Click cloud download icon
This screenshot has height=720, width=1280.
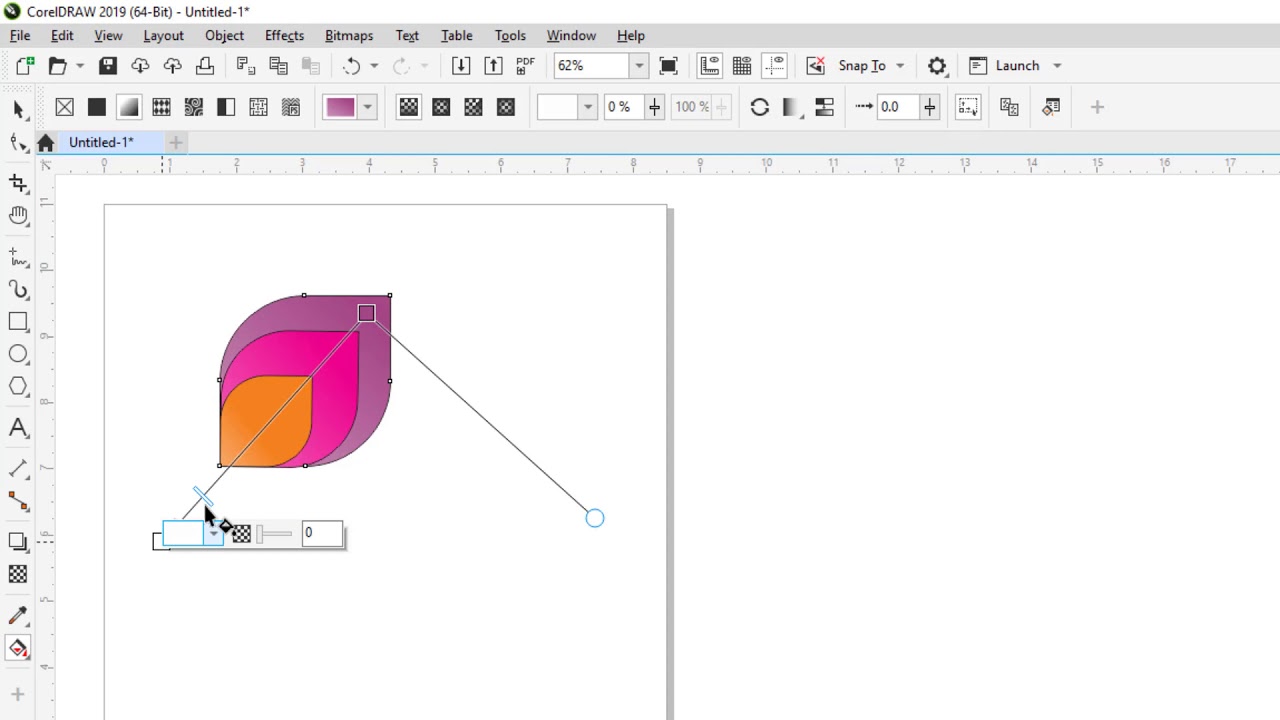140,66
